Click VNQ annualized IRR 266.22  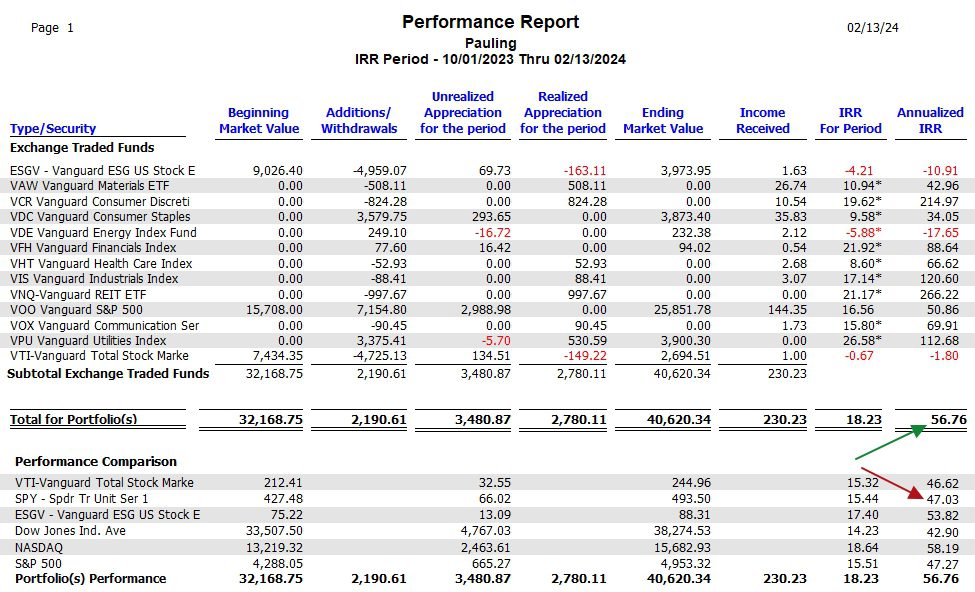pos(939,294)
